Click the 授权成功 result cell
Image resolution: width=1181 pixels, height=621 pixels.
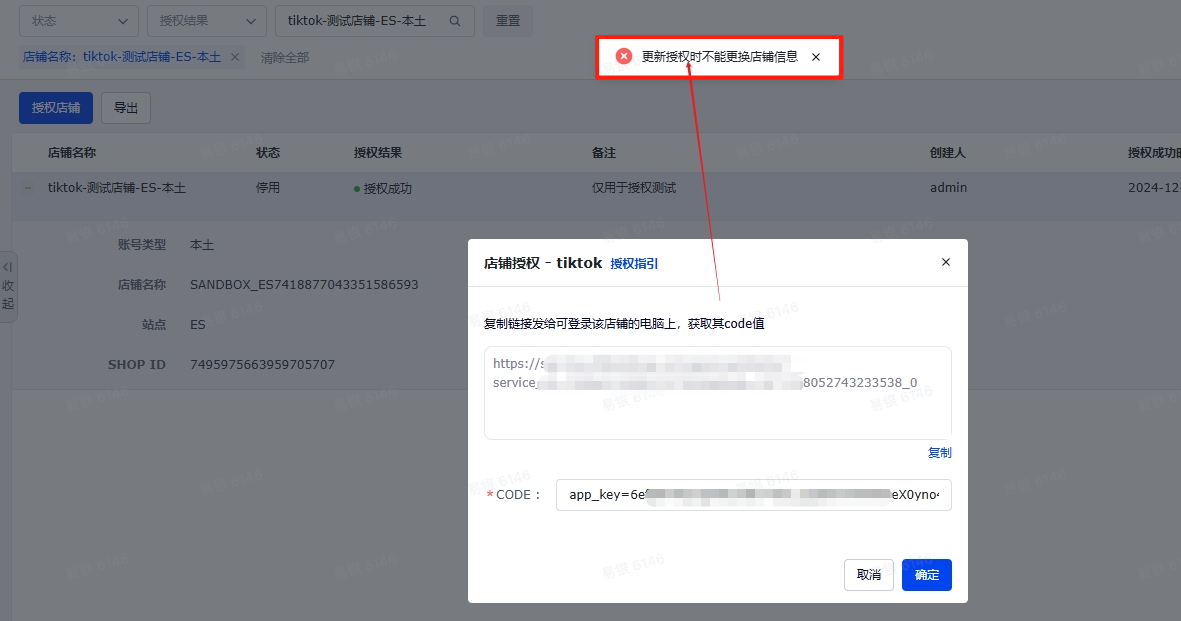[383, 188]
